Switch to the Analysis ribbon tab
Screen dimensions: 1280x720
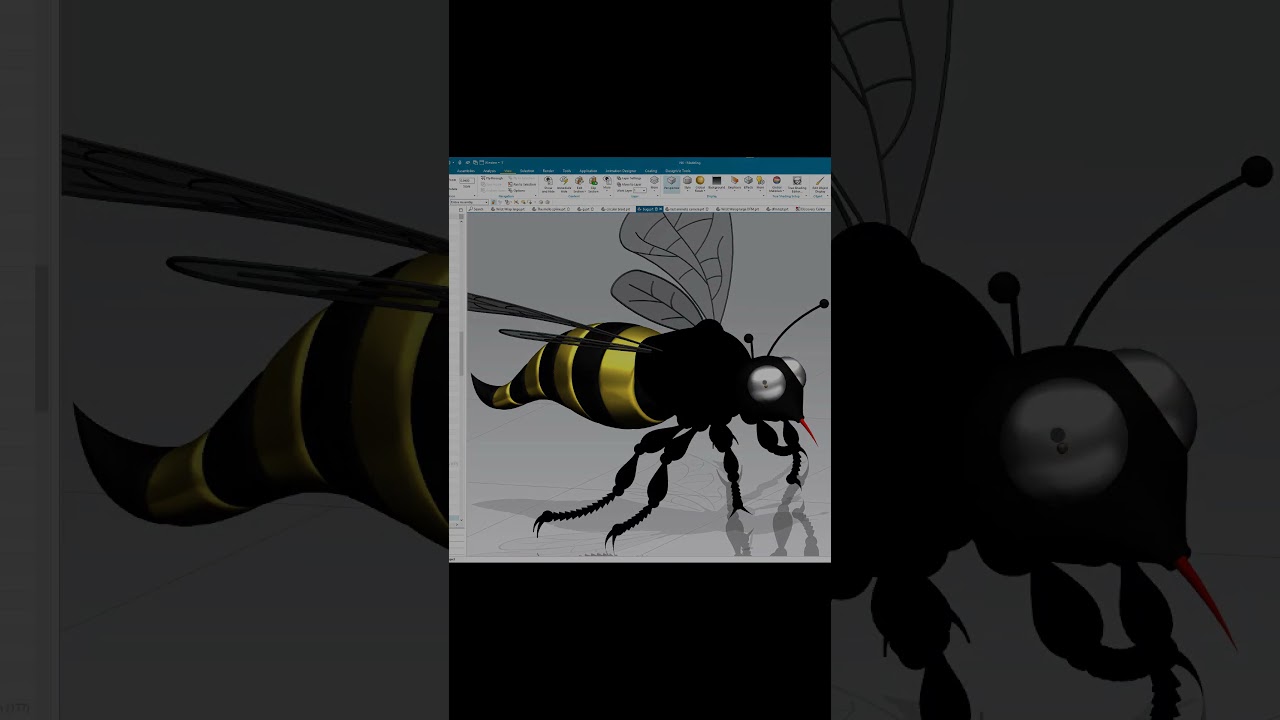[x=489, y=171]
